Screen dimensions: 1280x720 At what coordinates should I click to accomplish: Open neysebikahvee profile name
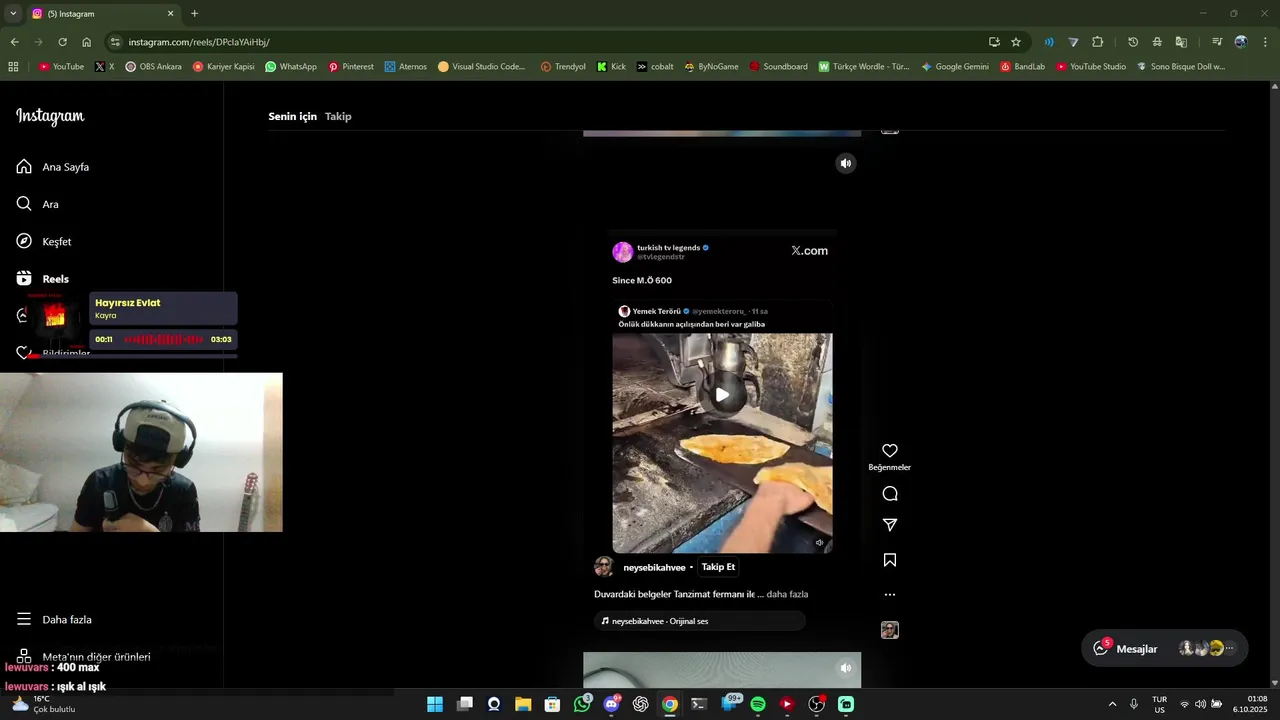click(x=654, y=568)
